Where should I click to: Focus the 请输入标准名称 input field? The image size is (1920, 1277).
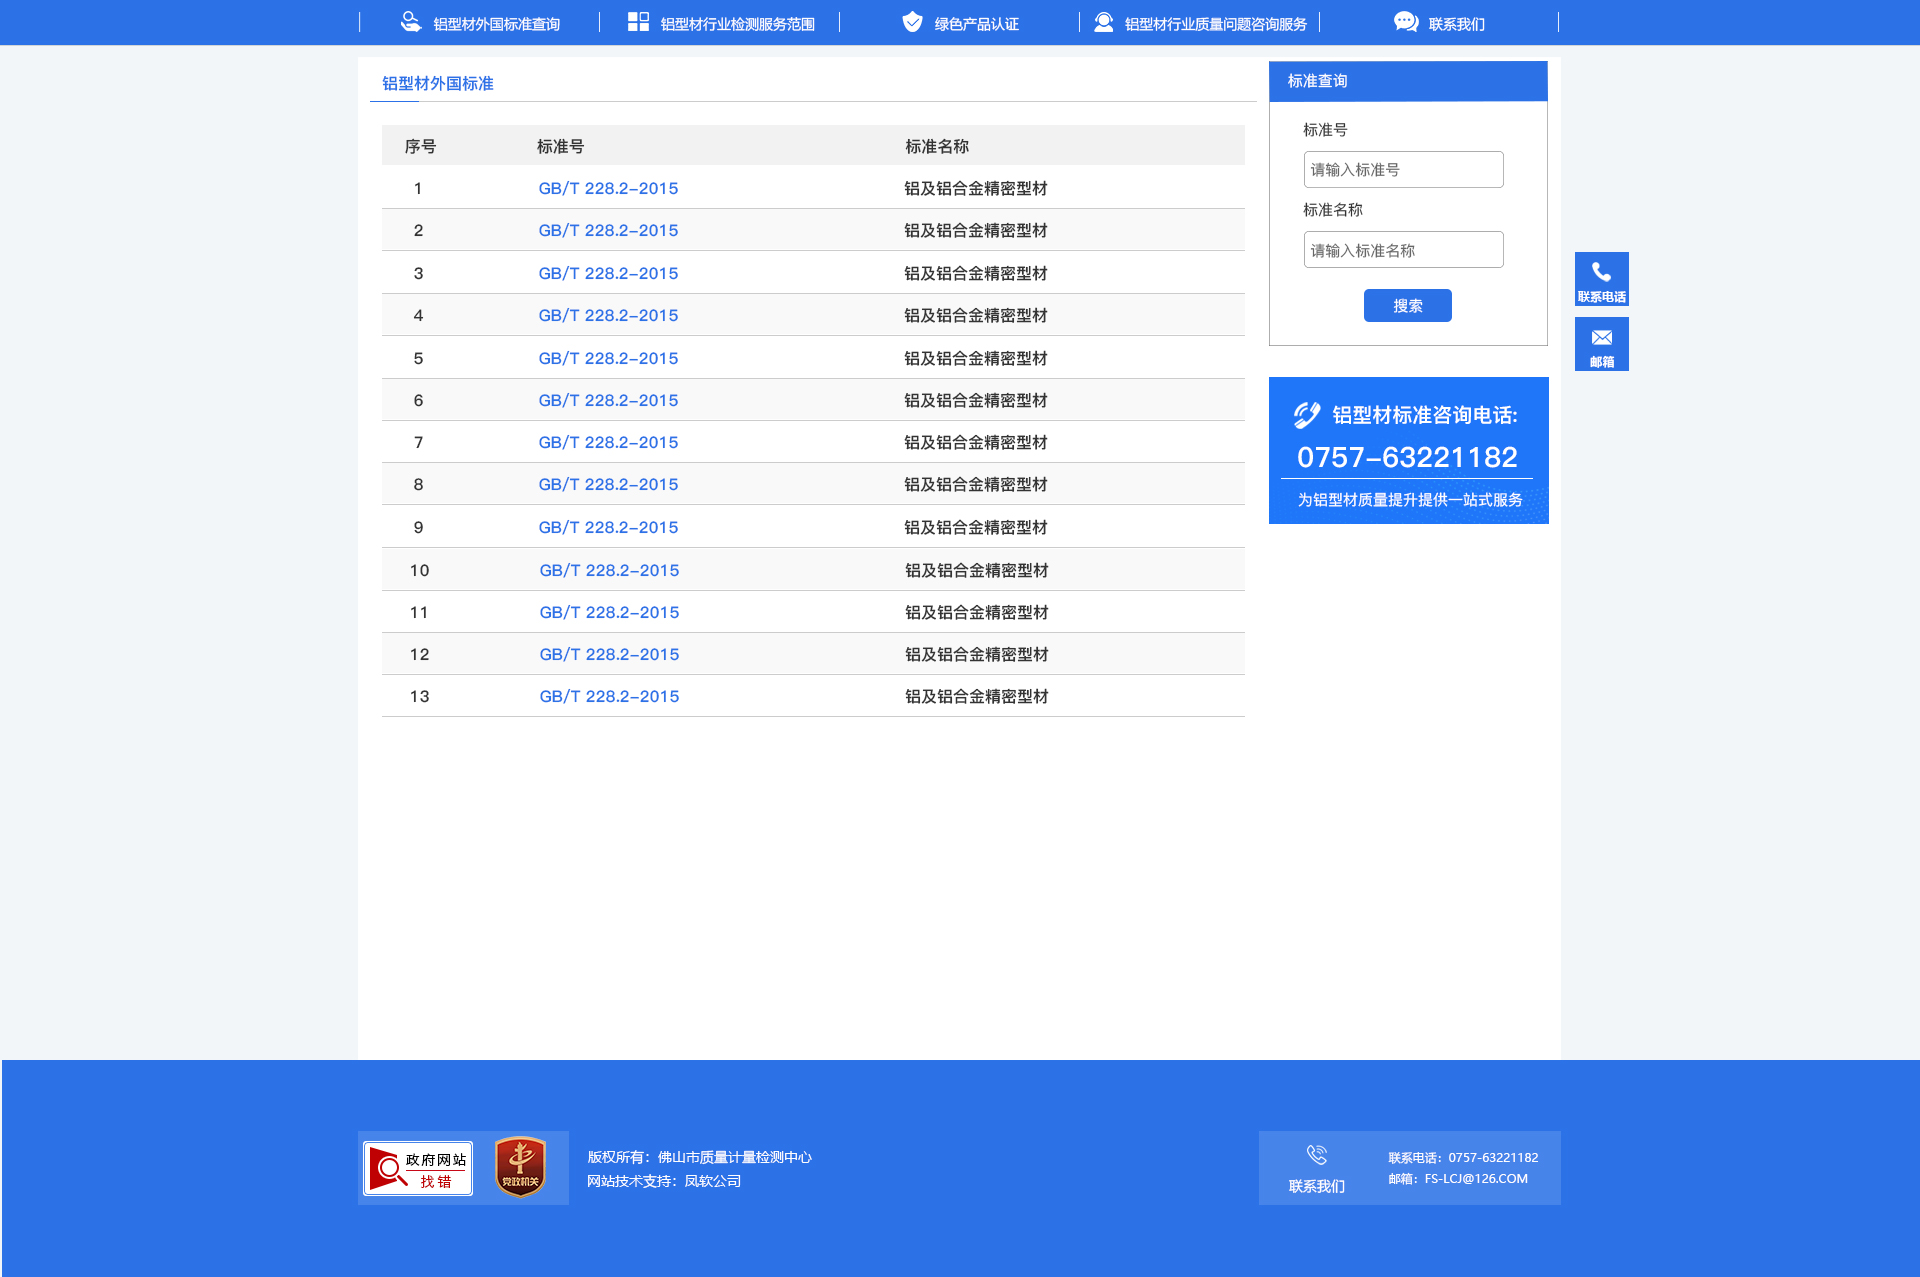coord(1403,250)
